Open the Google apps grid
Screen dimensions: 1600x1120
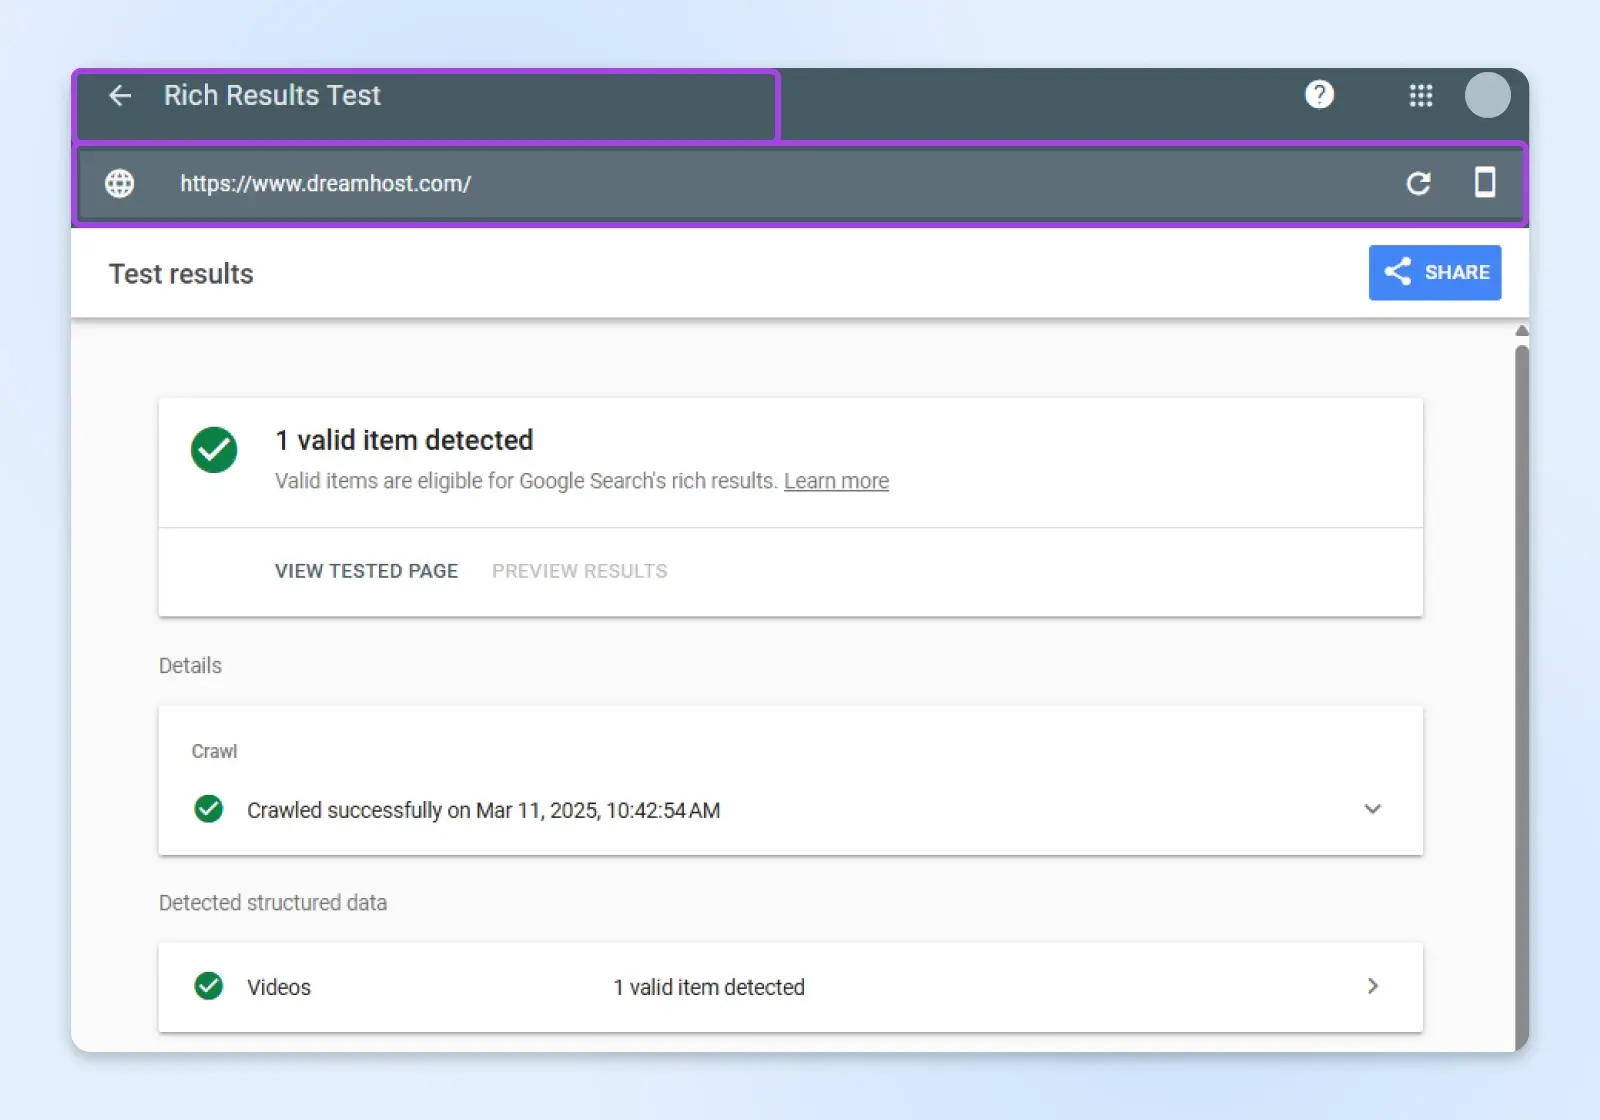coord(1421,95)
